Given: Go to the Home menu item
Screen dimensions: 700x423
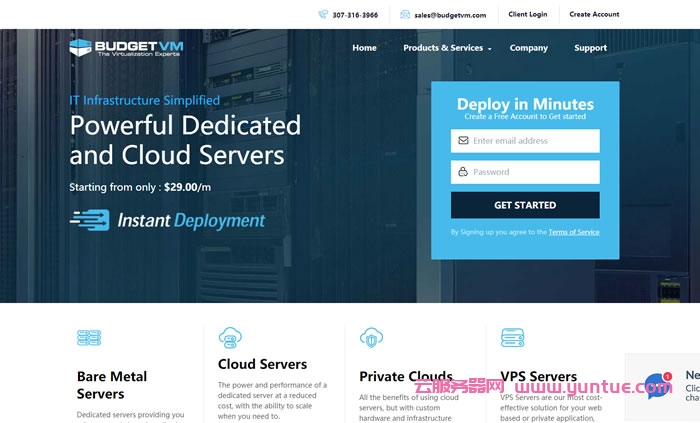Looking at the screenshot, I should tap(364, 48).
